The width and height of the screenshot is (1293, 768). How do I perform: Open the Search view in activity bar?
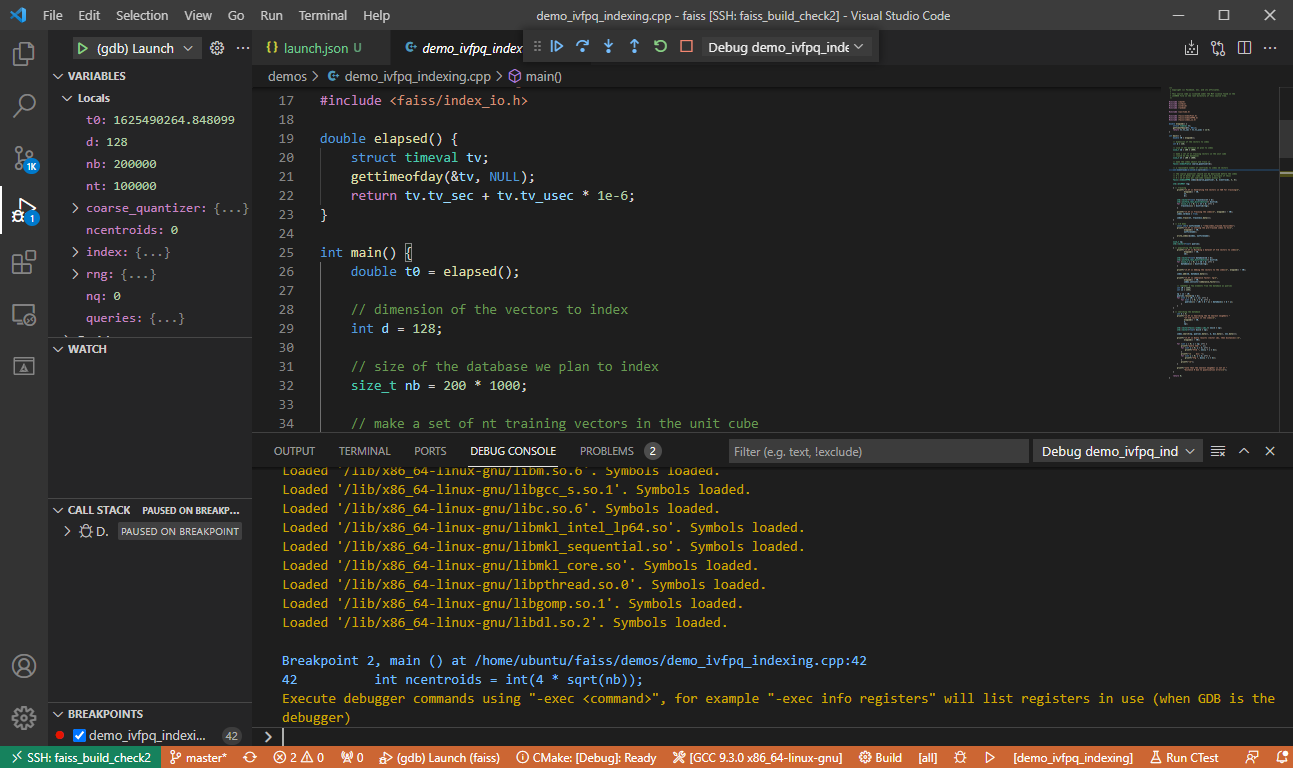24,105
